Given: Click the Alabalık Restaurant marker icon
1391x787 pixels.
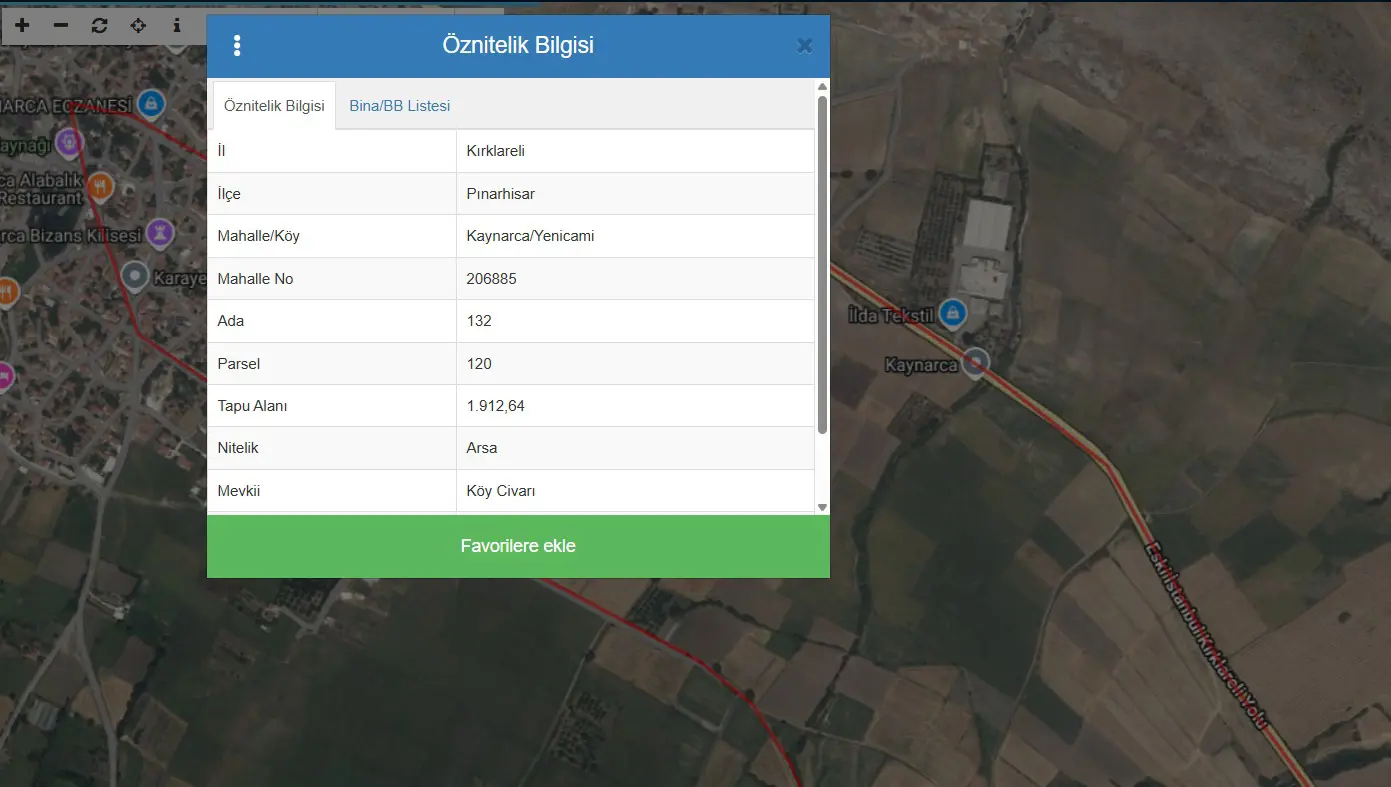Looking at the screenshot, I should 99,186.
